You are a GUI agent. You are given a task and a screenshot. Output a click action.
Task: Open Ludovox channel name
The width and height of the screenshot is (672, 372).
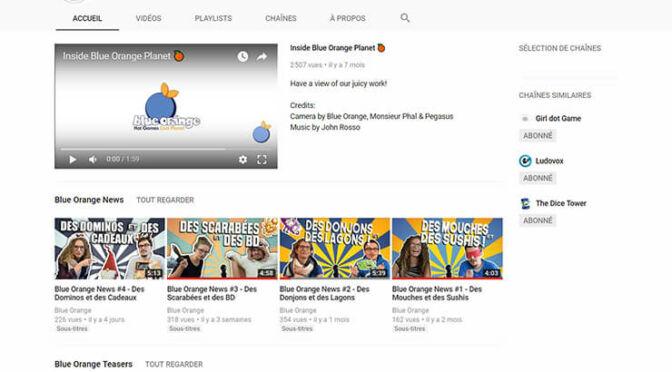(x=549, y=161)
